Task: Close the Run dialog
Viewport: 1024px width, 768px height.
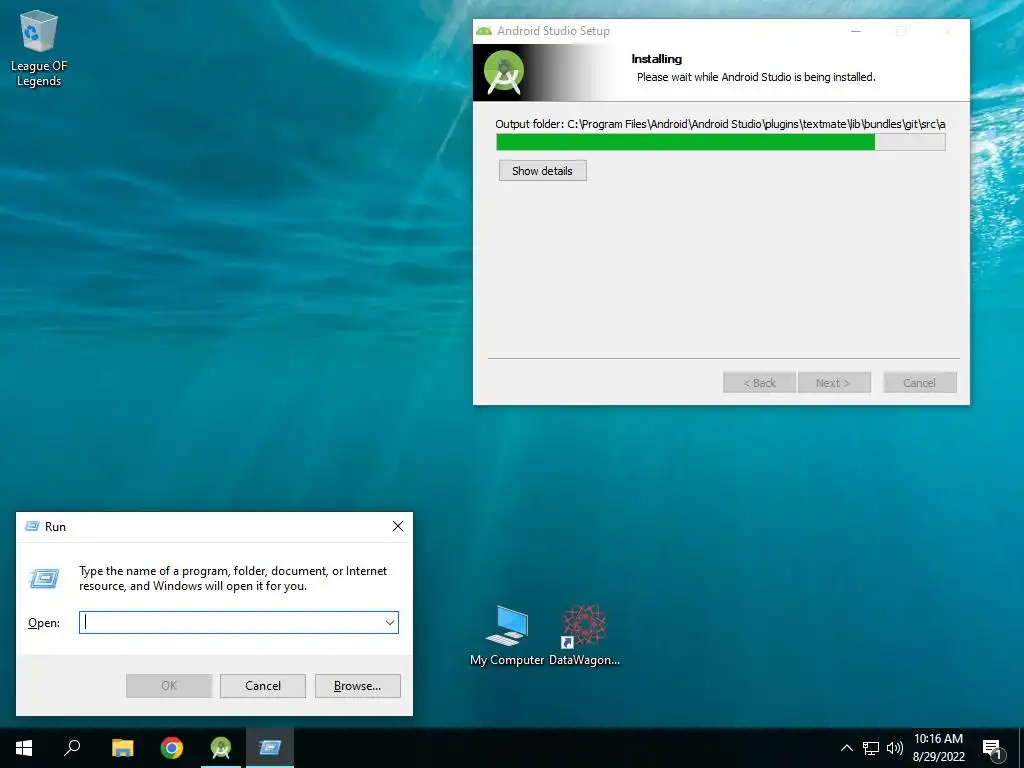Action: (398, 526)
